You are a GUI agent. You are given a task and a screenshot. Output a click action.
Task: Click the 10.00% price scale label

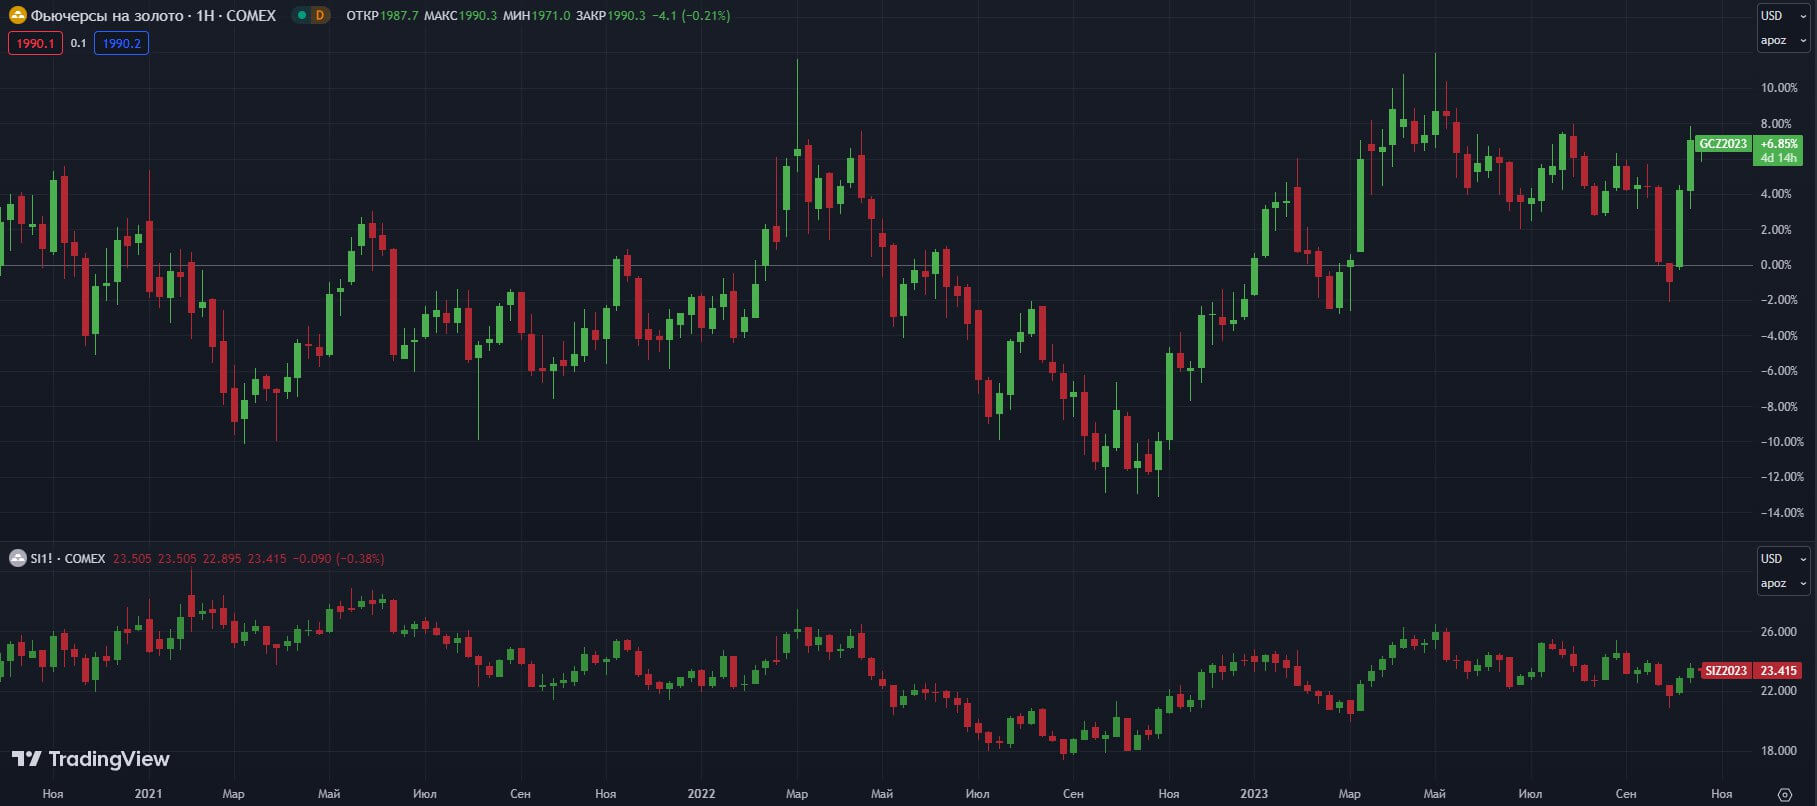tap(1779, 88)
